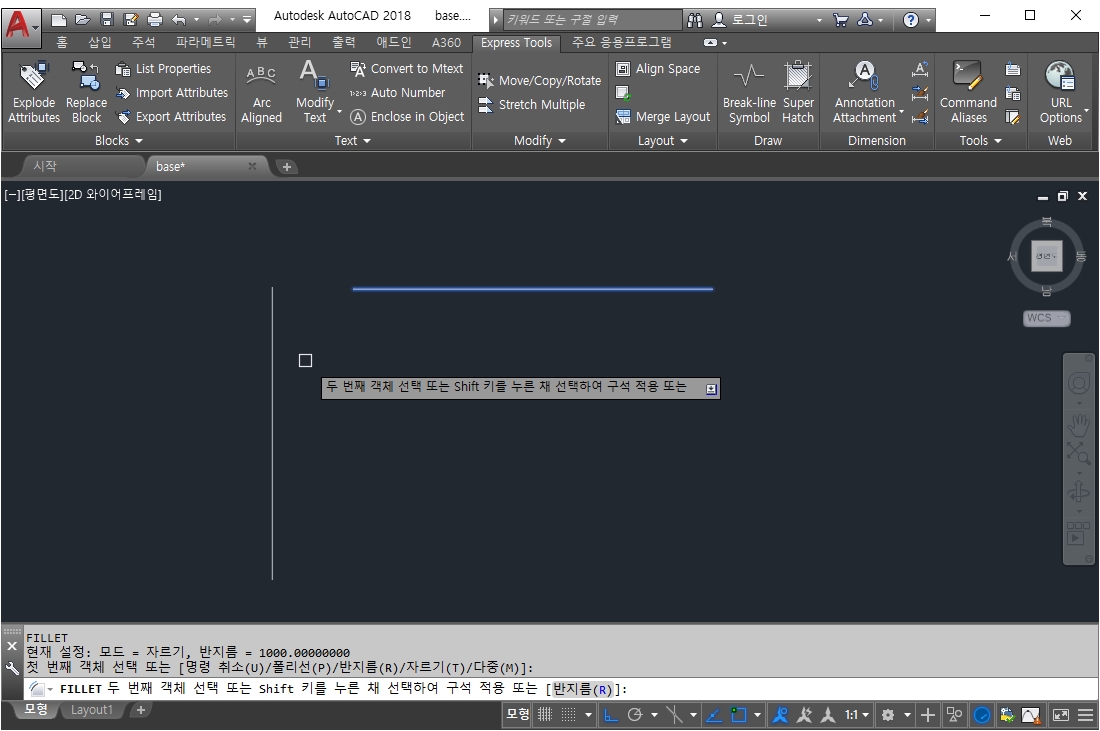Expand the Text panel dropdown

click(x=352, y=140)
